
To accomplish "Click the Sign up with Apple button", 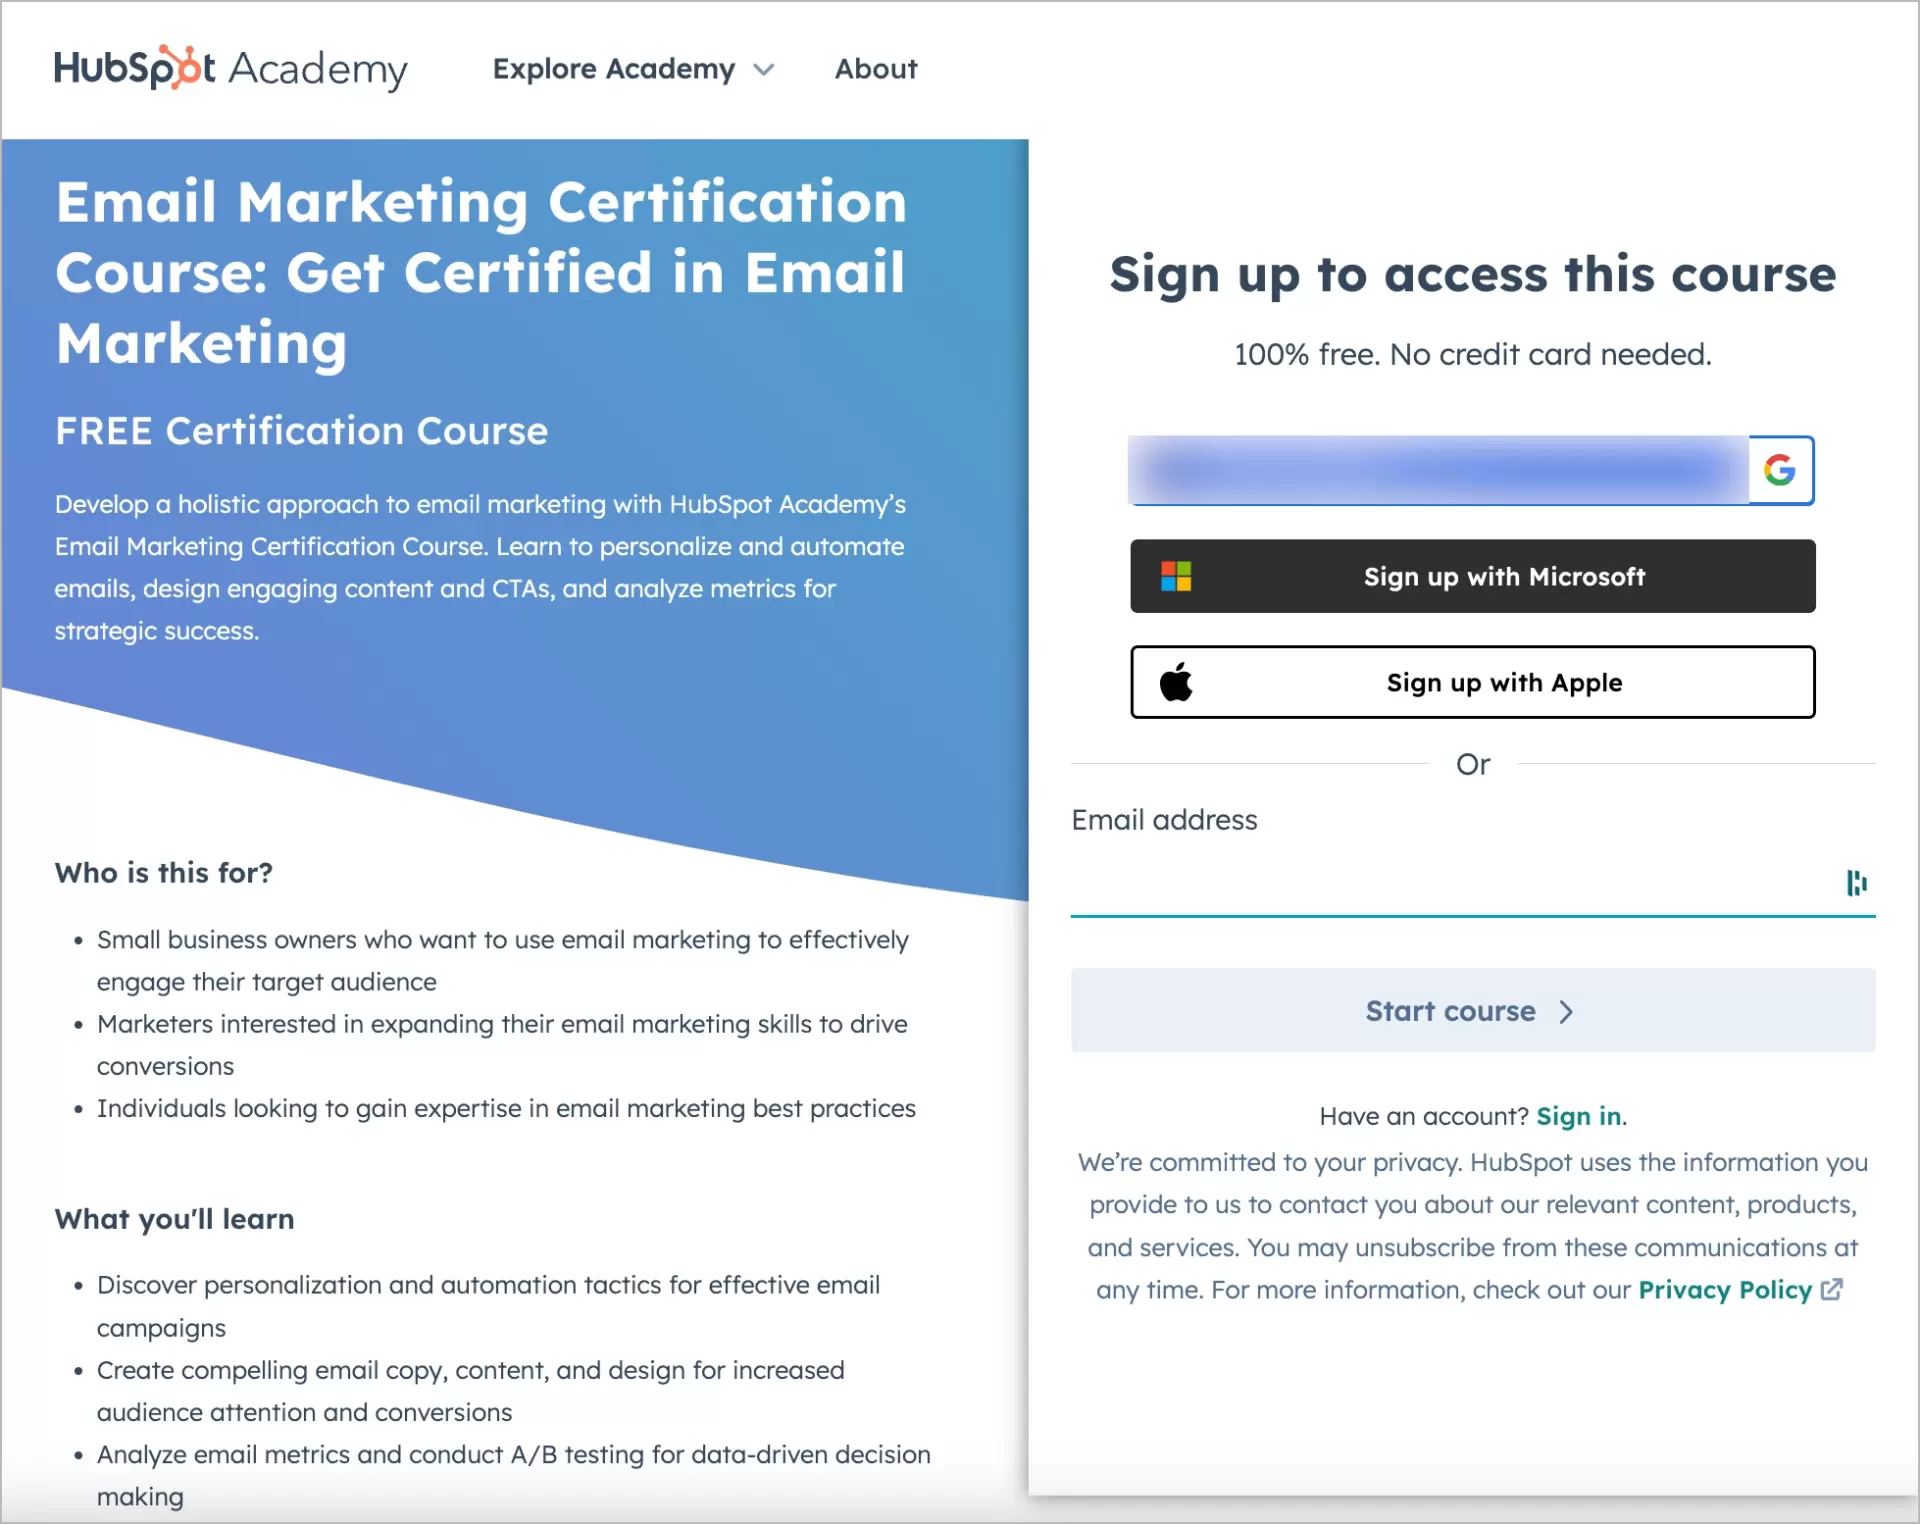I will click(1470, 681).
